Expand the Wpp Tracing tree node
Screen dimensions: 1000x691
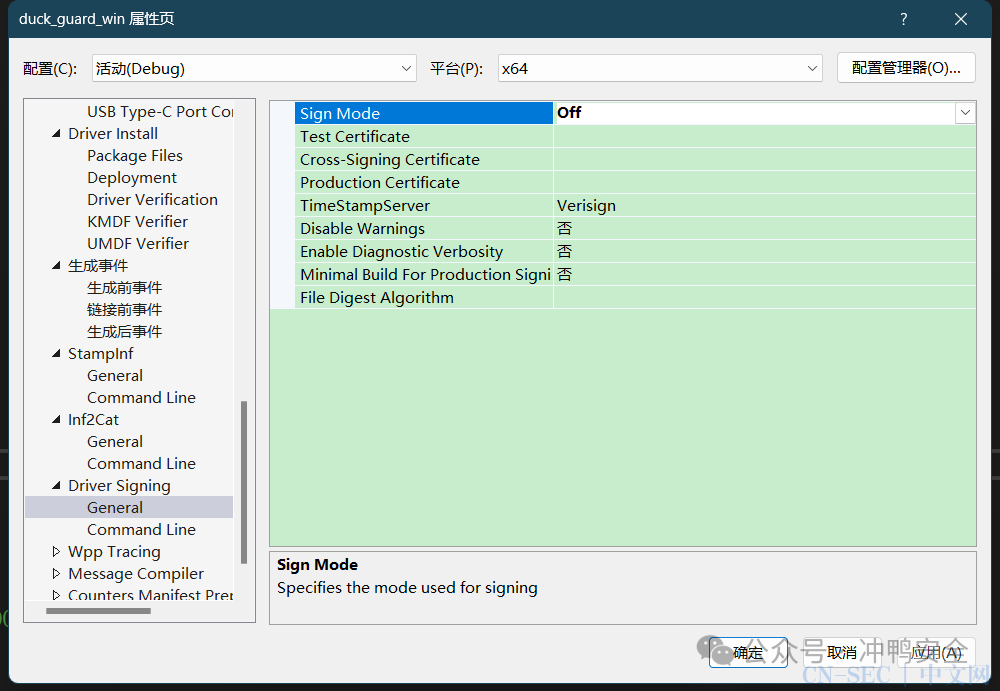point(56,551)
